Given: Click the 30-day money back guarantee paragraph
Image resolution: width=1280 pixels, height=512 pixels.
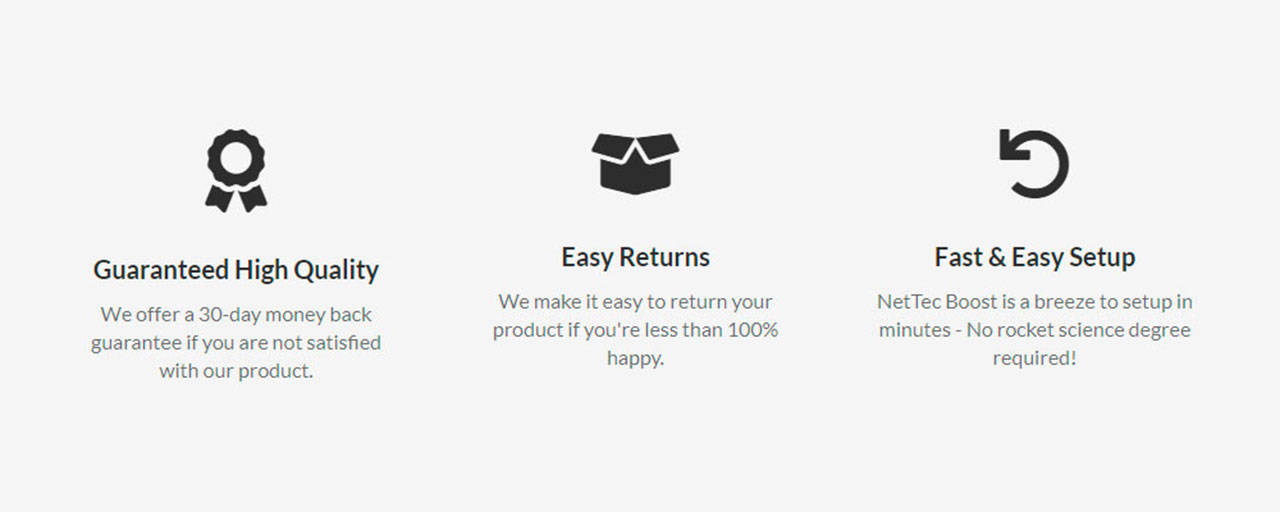Looking at the screenshot, I should coord(236,342).
